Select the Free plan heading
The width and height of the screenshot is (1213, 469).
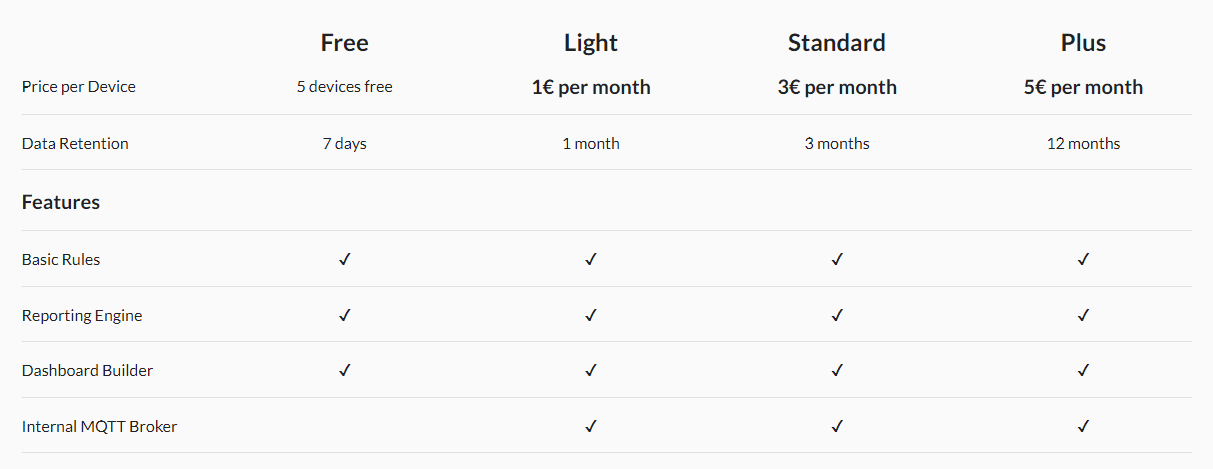[x=345, y=43]
